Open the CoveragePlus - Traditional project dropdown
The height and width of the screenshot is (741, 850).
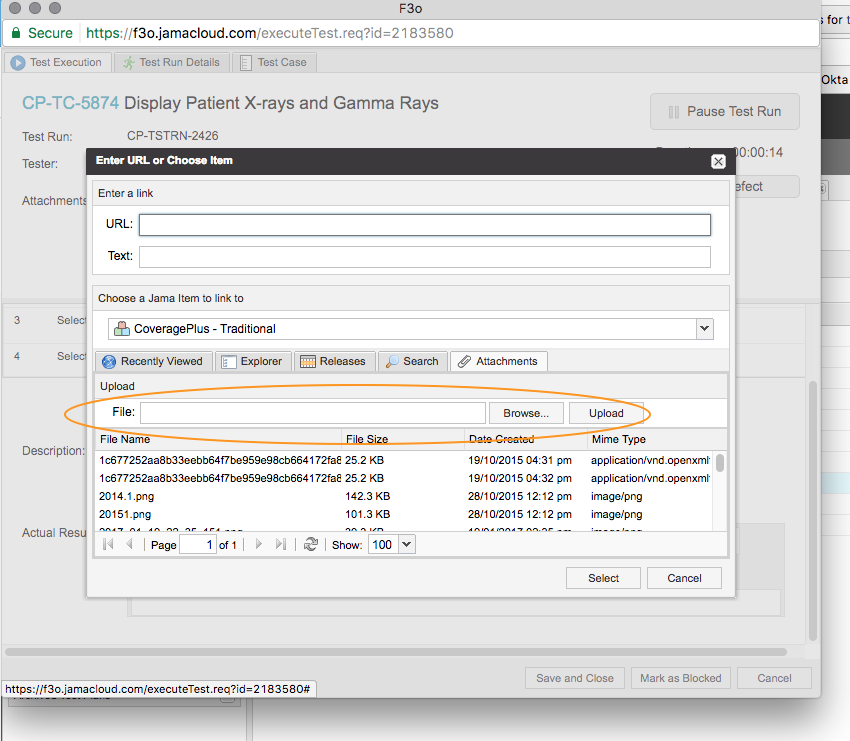pos(704,328)
